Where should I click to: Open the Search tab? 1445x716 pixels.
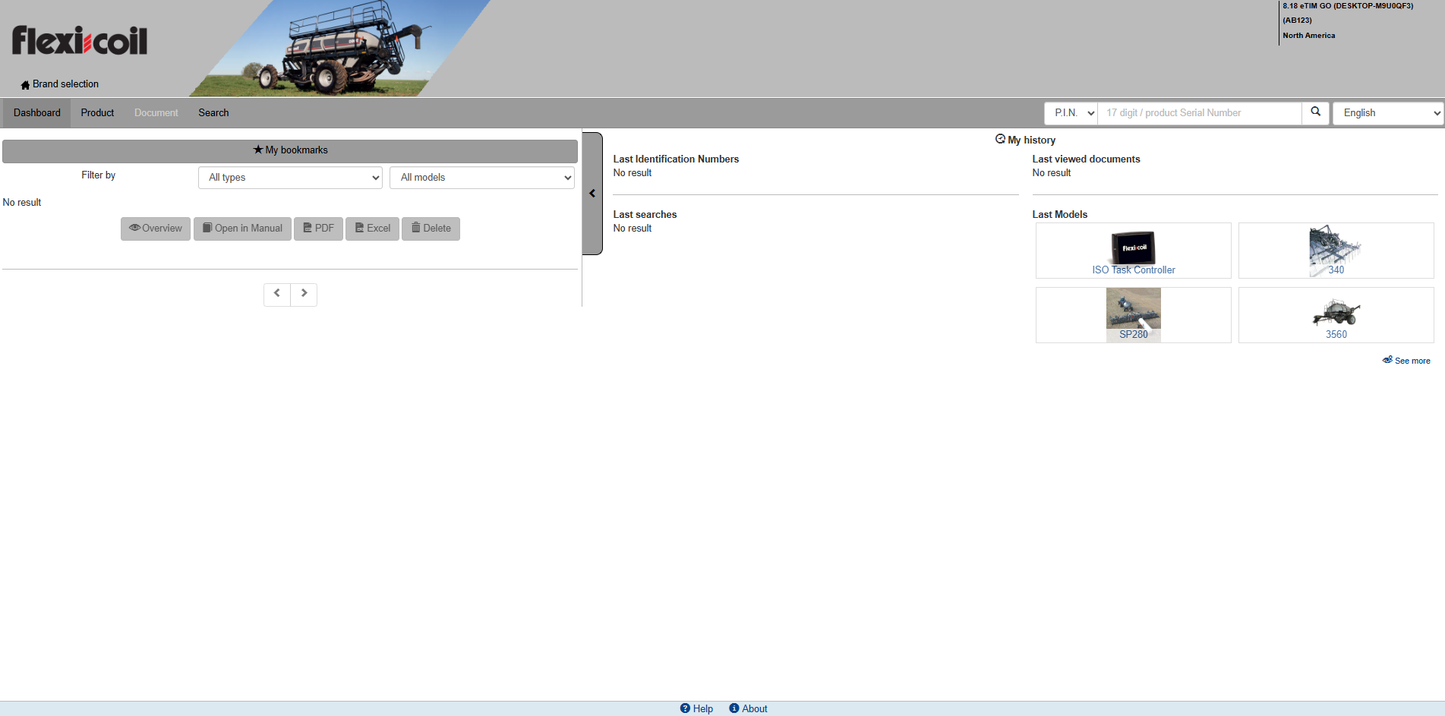[213, 113]
